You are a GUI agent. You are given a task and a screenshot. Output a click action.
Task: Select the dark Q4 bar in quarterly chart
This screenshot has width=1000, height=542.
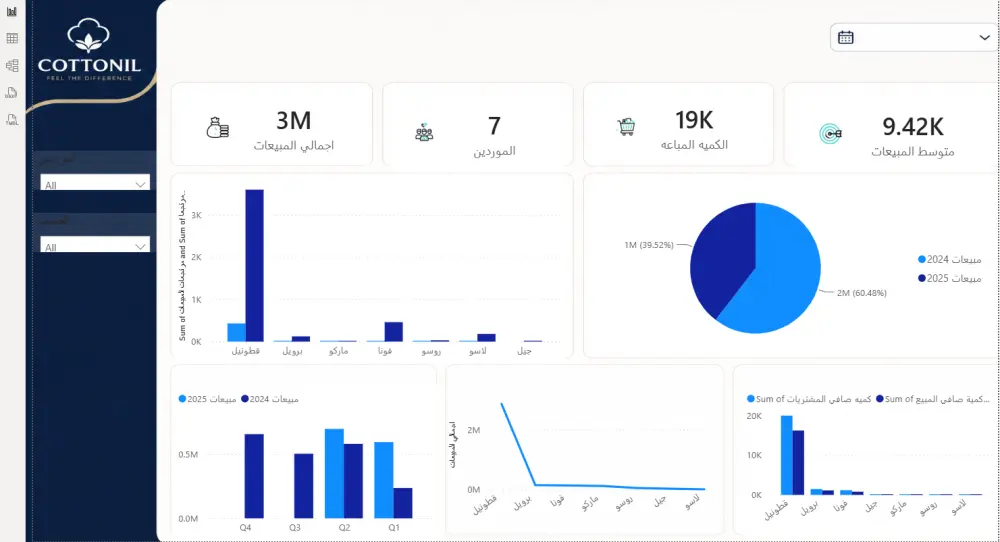[254, 476]
